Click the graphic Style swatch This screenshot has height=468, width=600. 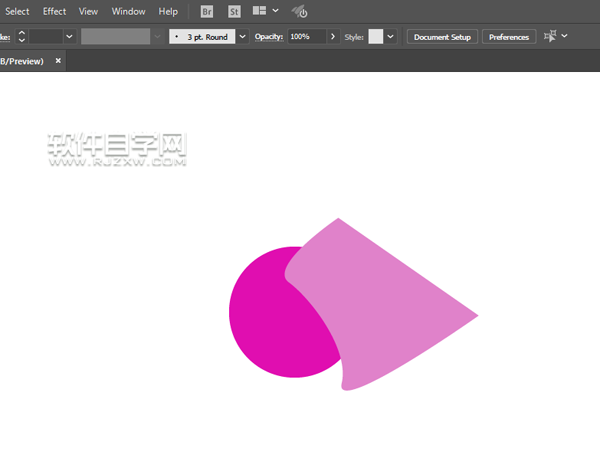(x=375, y=36)
